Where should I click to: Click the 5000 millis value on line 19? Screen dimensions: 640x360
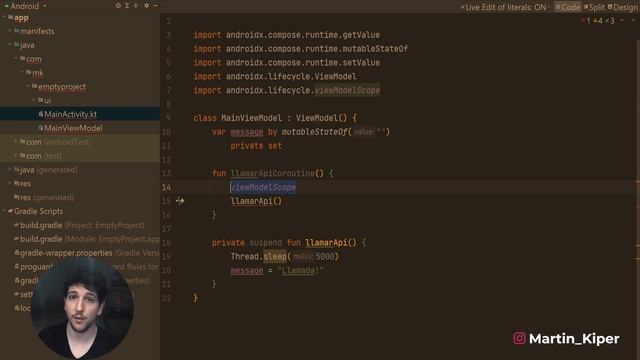click(x=324, y=257)
